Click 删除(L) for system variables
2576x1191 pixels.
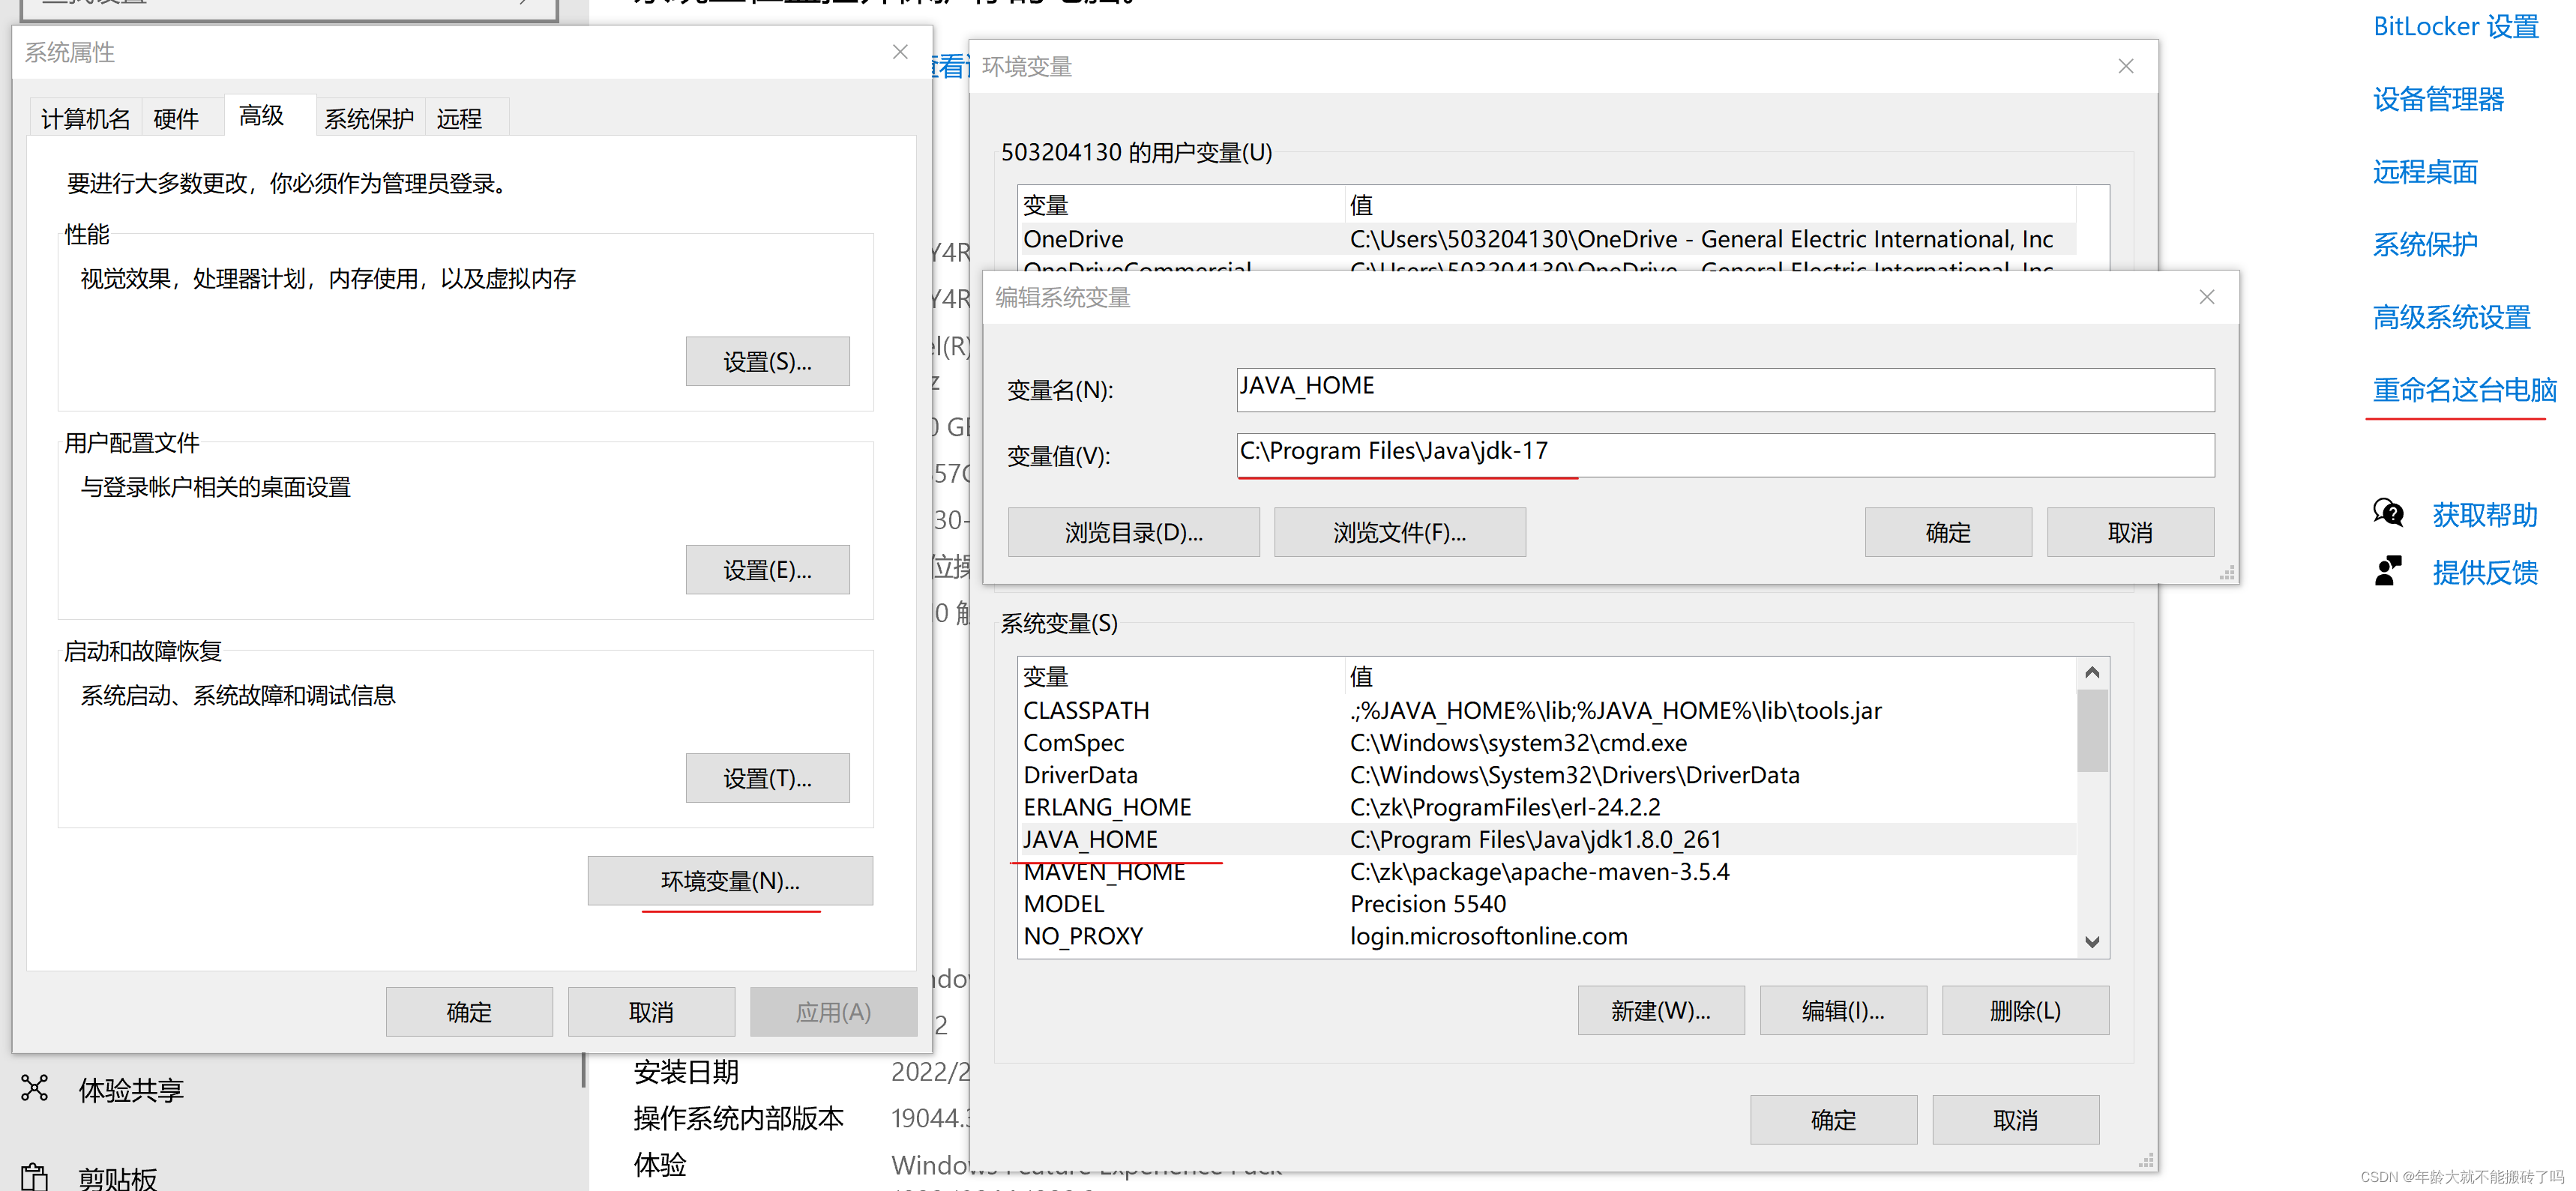tap(2024, 1010)
